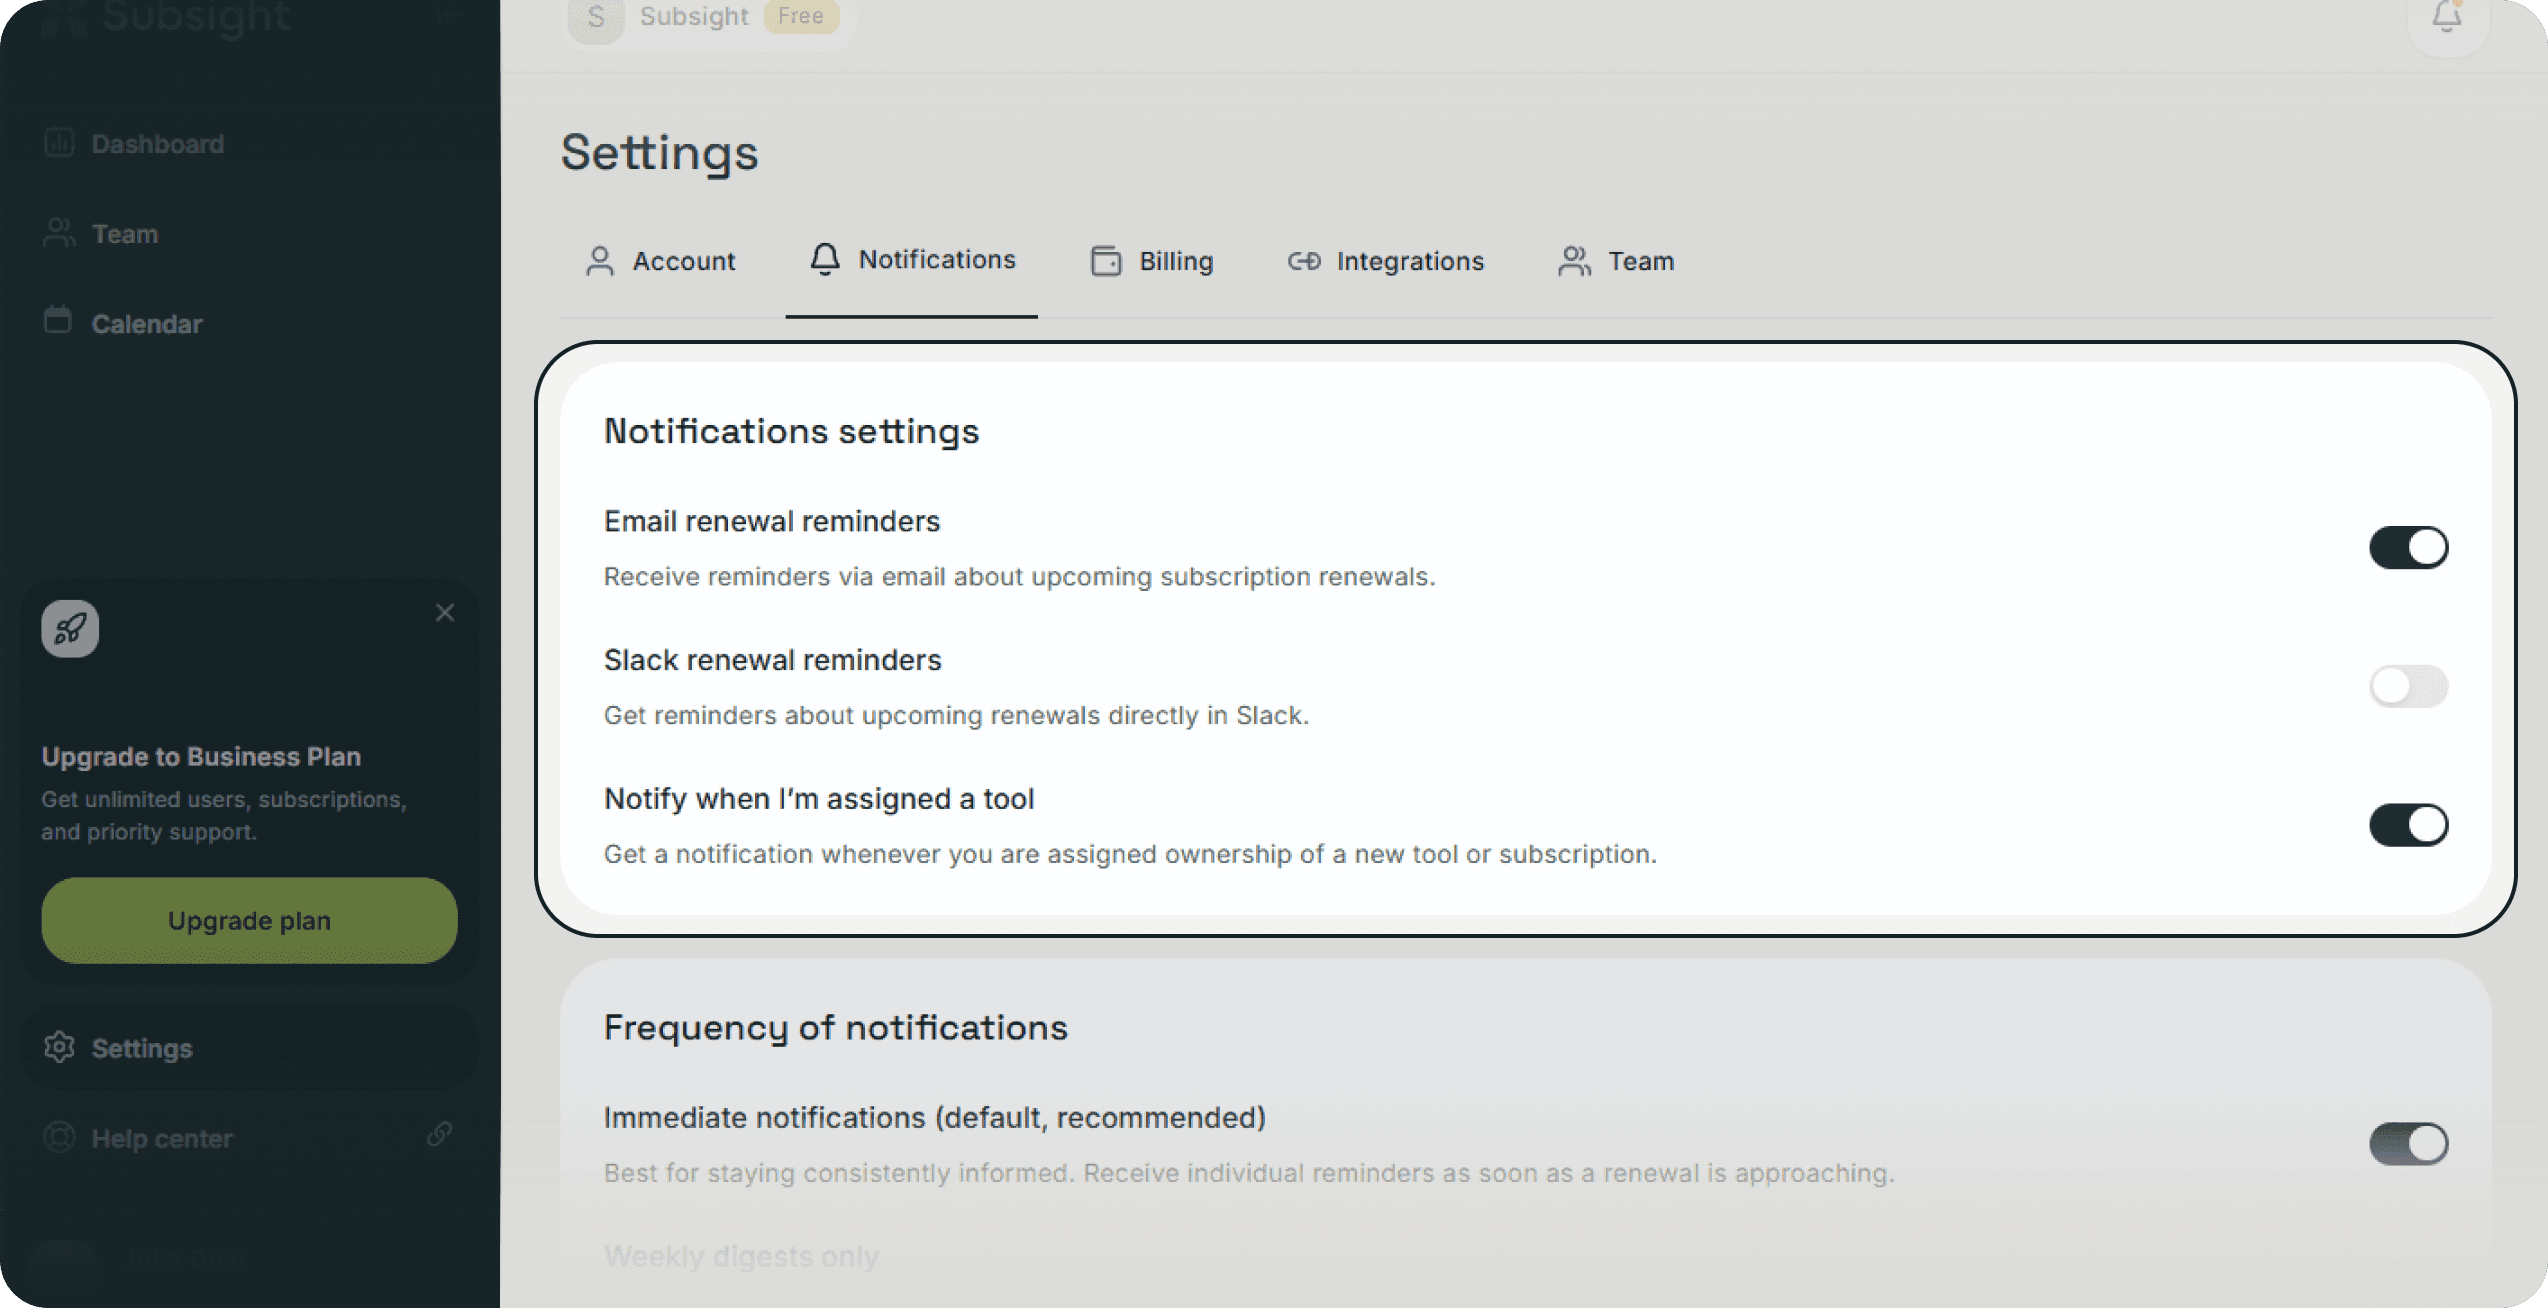The width and height of the screenshot is (2548, 1308).
Task: Switch to the Account tab
Action: coord(660,261)
